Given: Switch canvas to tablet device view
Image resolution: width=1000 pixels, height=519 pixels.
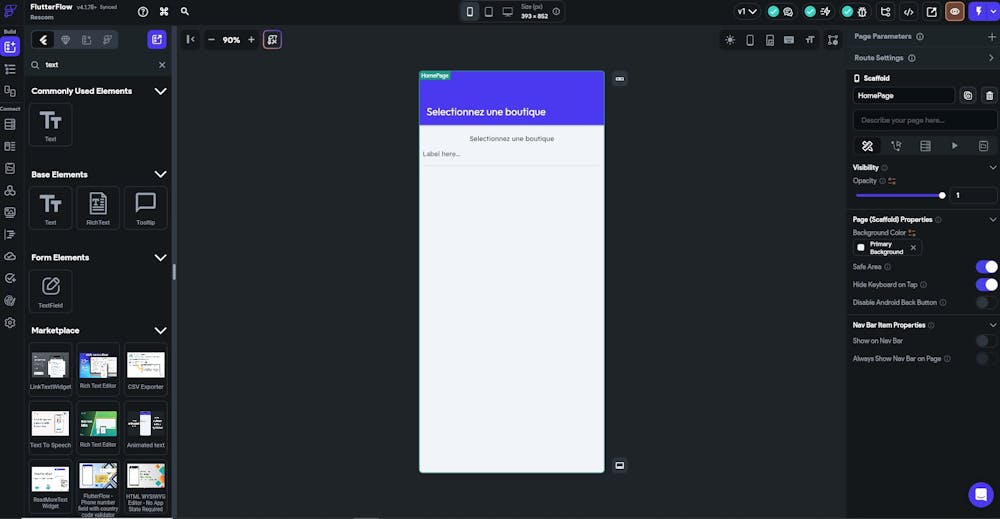Looking at the screenshot, I should [x=489, y=11].
